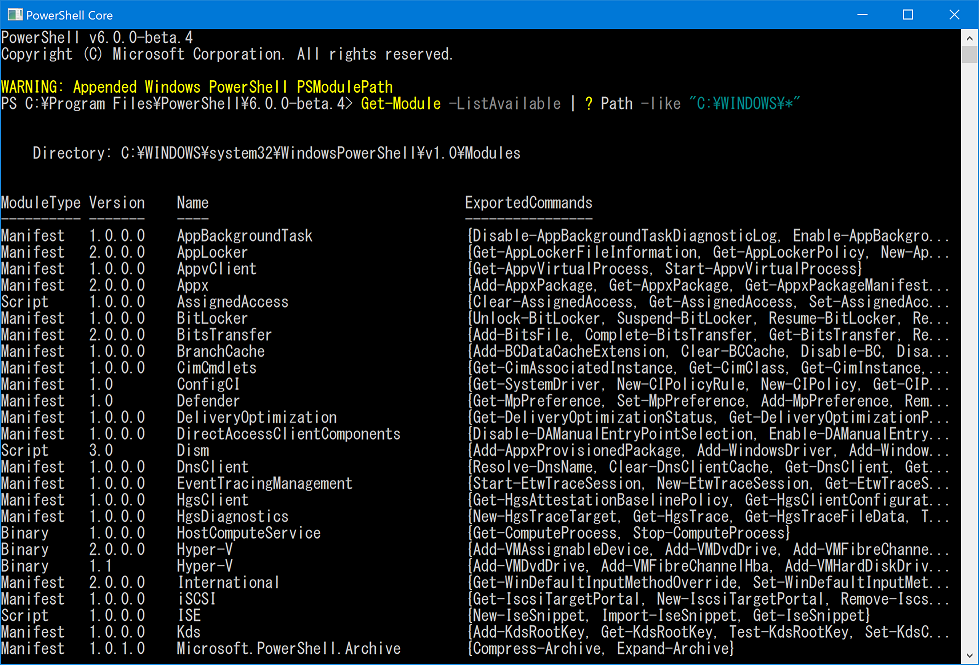Click the DirectAccessClientComponents module name

[x=288, y=434]
